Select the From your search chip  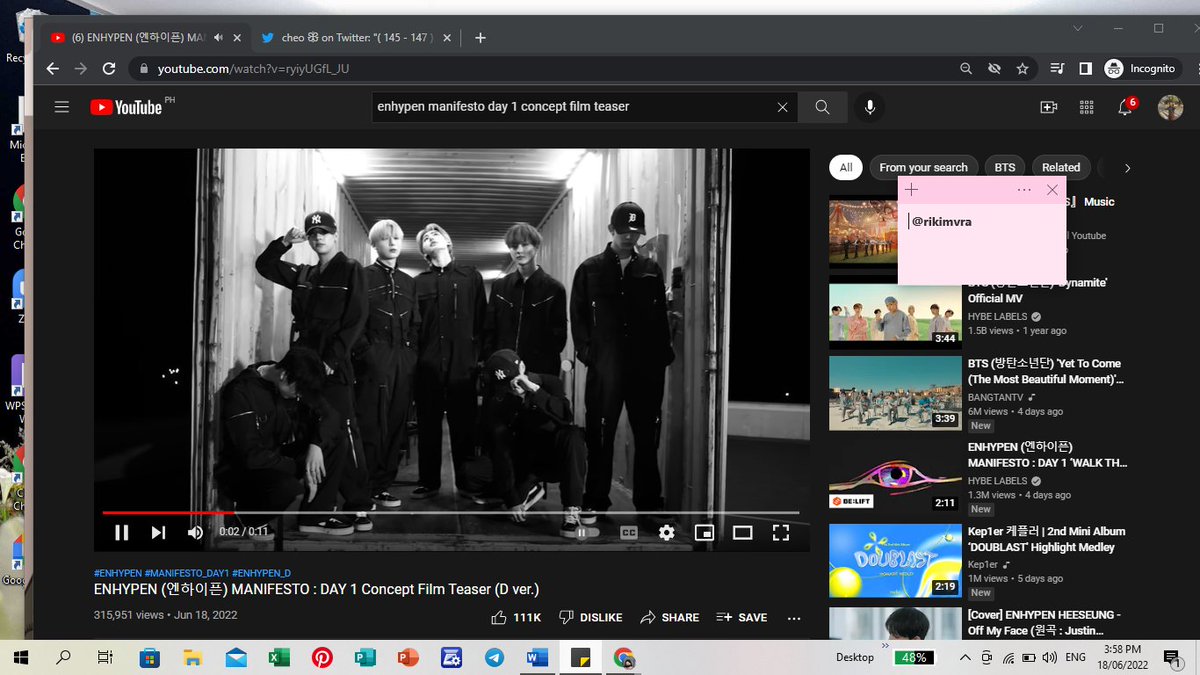click(923, 168)
